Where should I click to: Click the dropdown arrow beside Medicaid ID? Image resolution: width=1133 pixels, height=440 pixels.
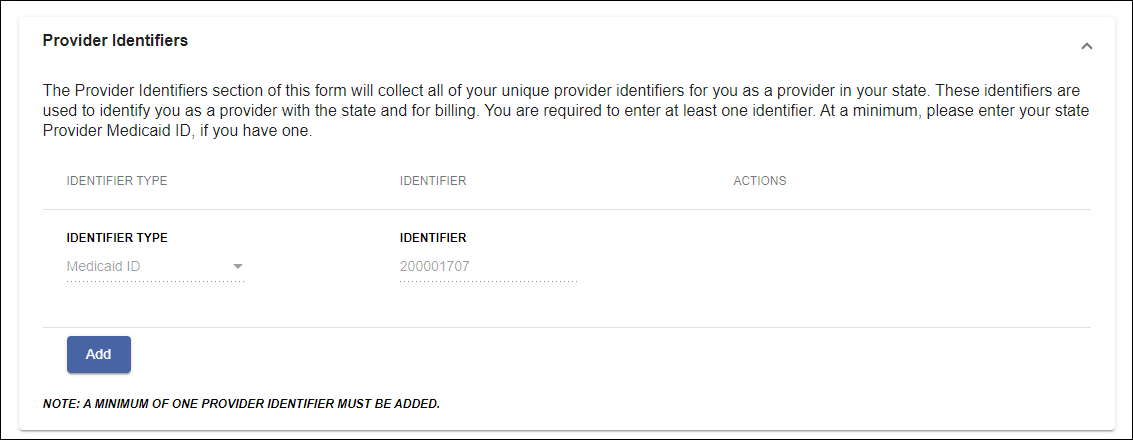(238, 267)
